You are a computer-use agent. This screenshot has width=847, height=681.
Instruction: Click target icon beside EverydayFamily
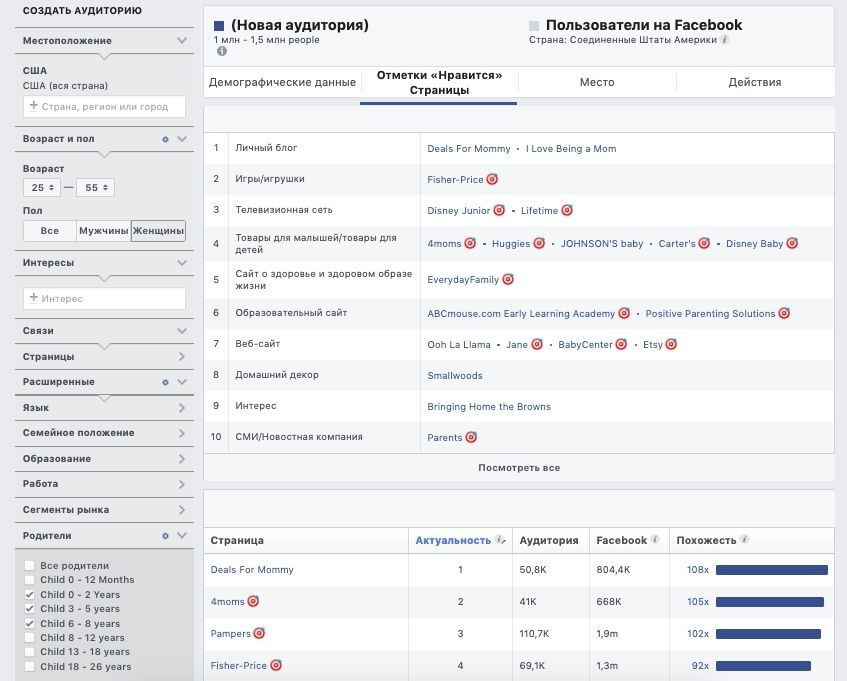[508, 279]
